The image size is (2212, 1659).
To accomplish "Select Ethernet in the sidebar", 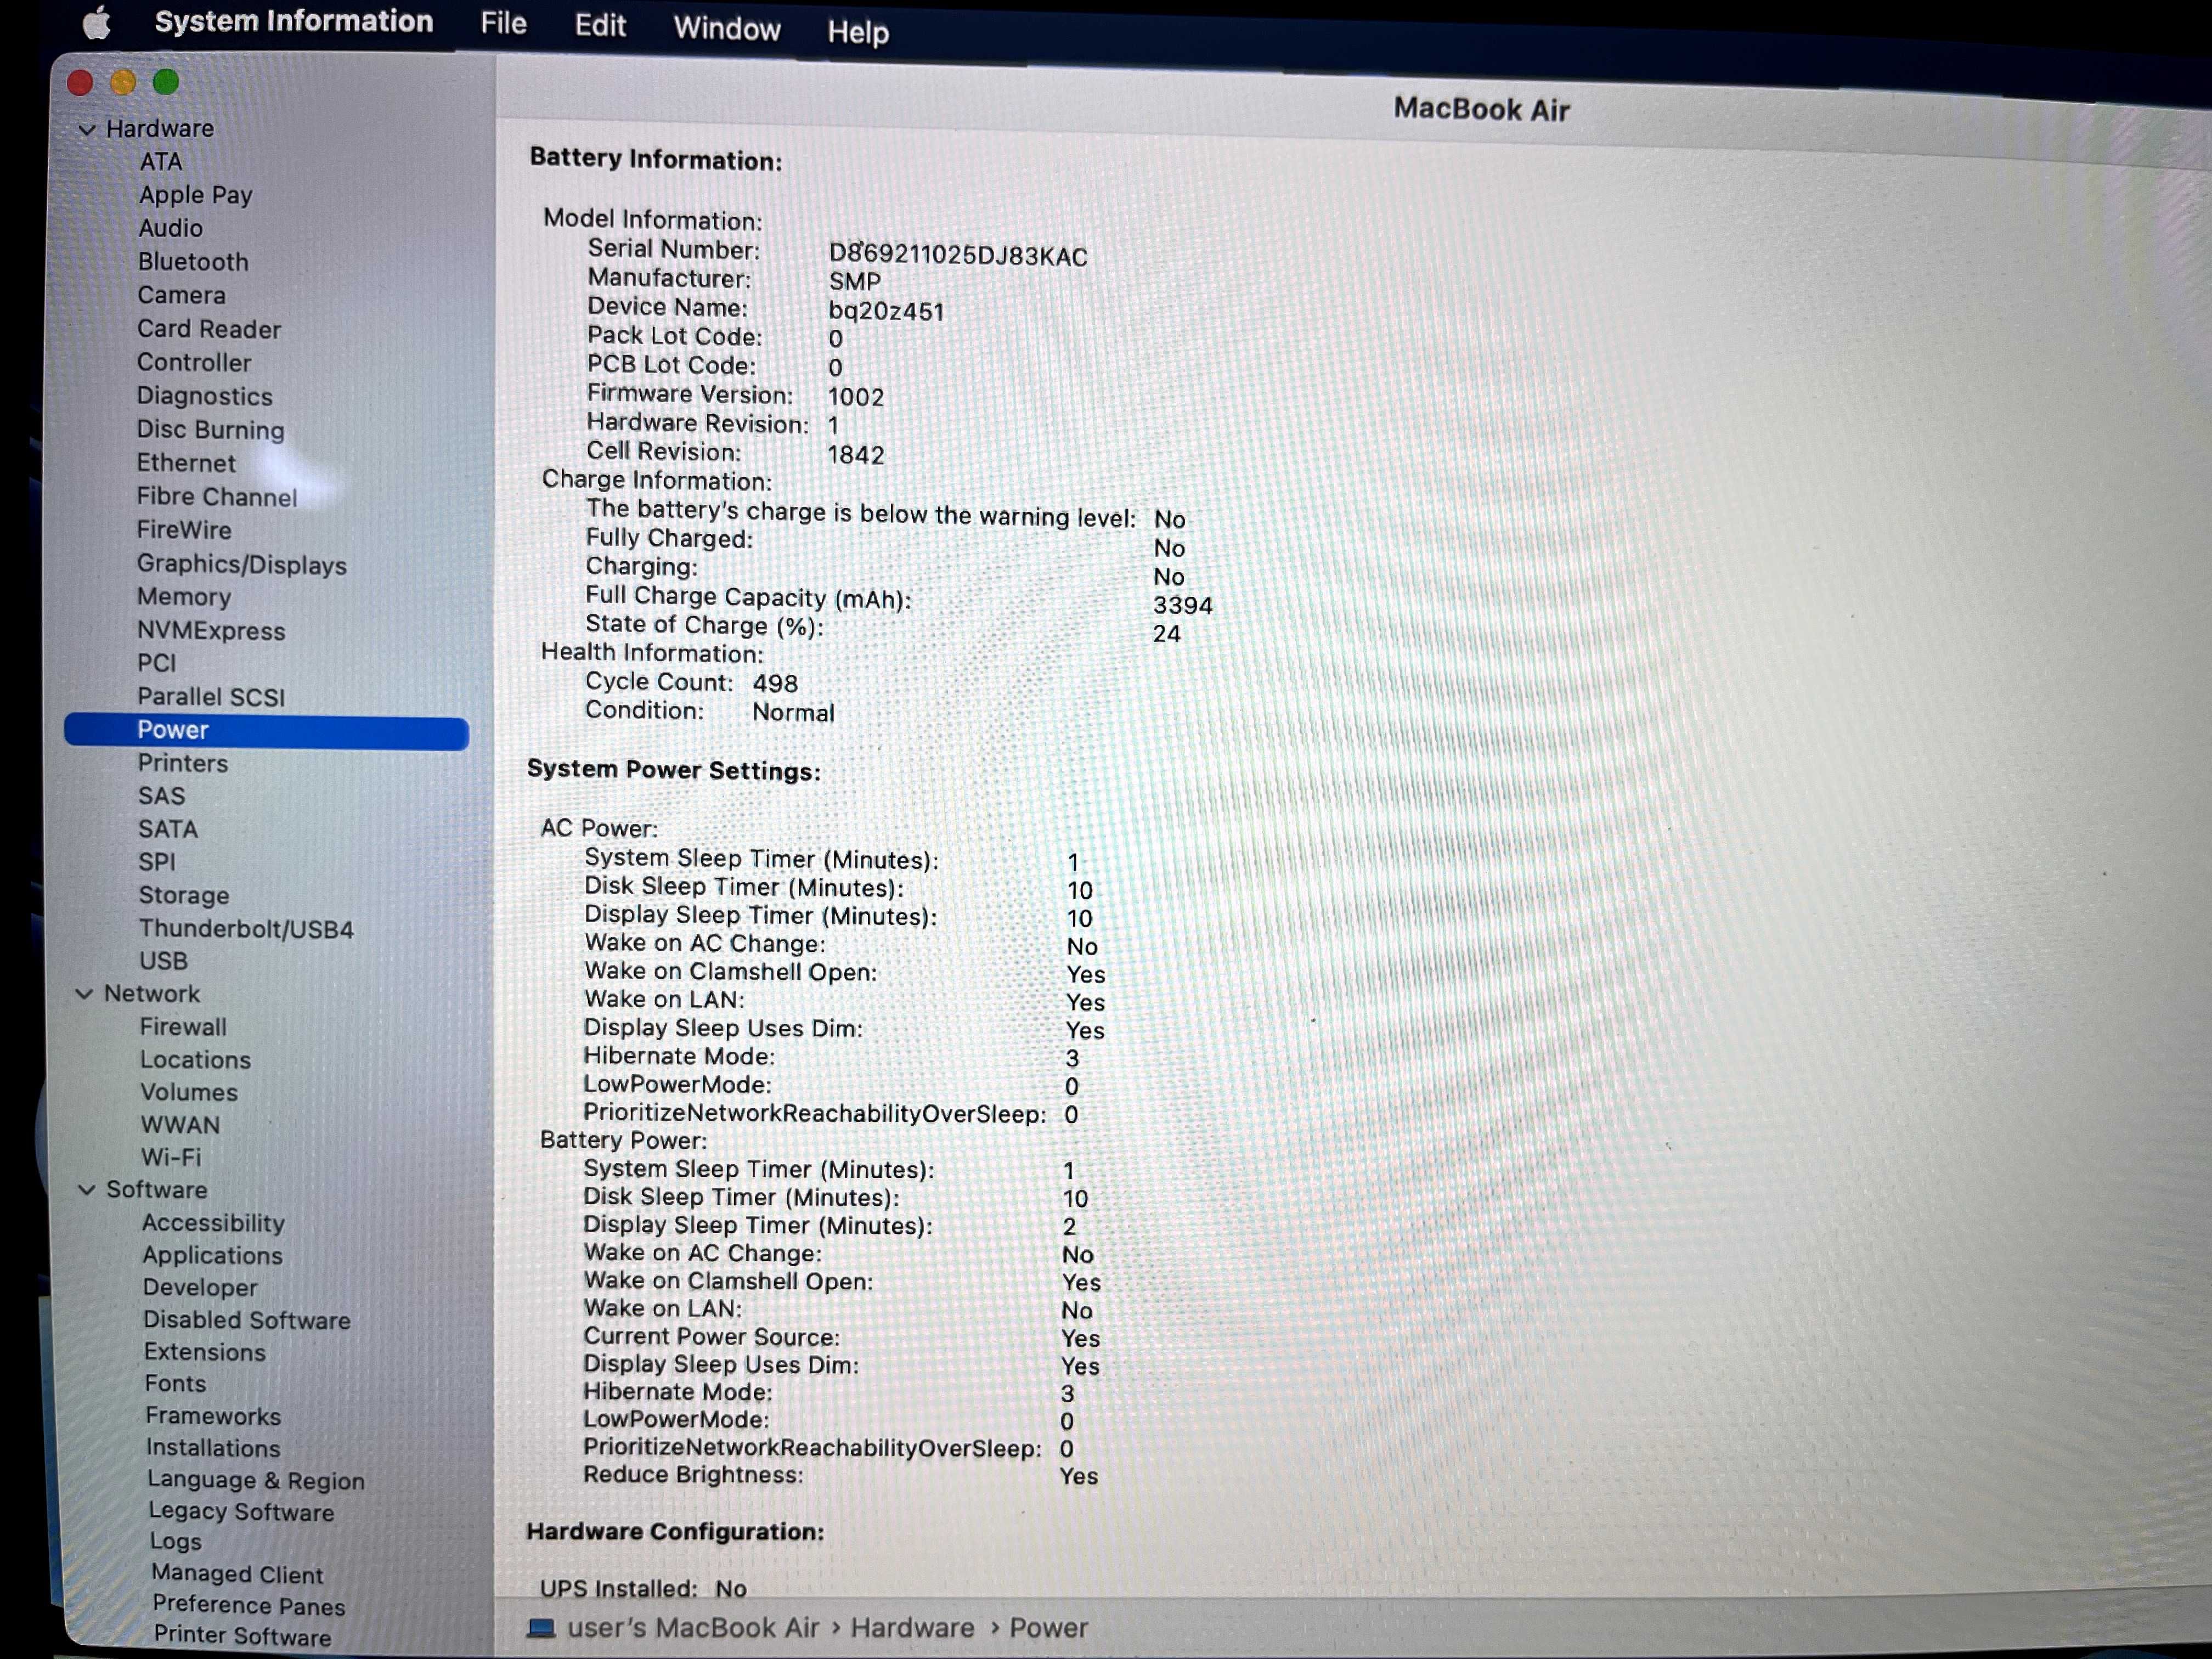I will click(186, 463).
